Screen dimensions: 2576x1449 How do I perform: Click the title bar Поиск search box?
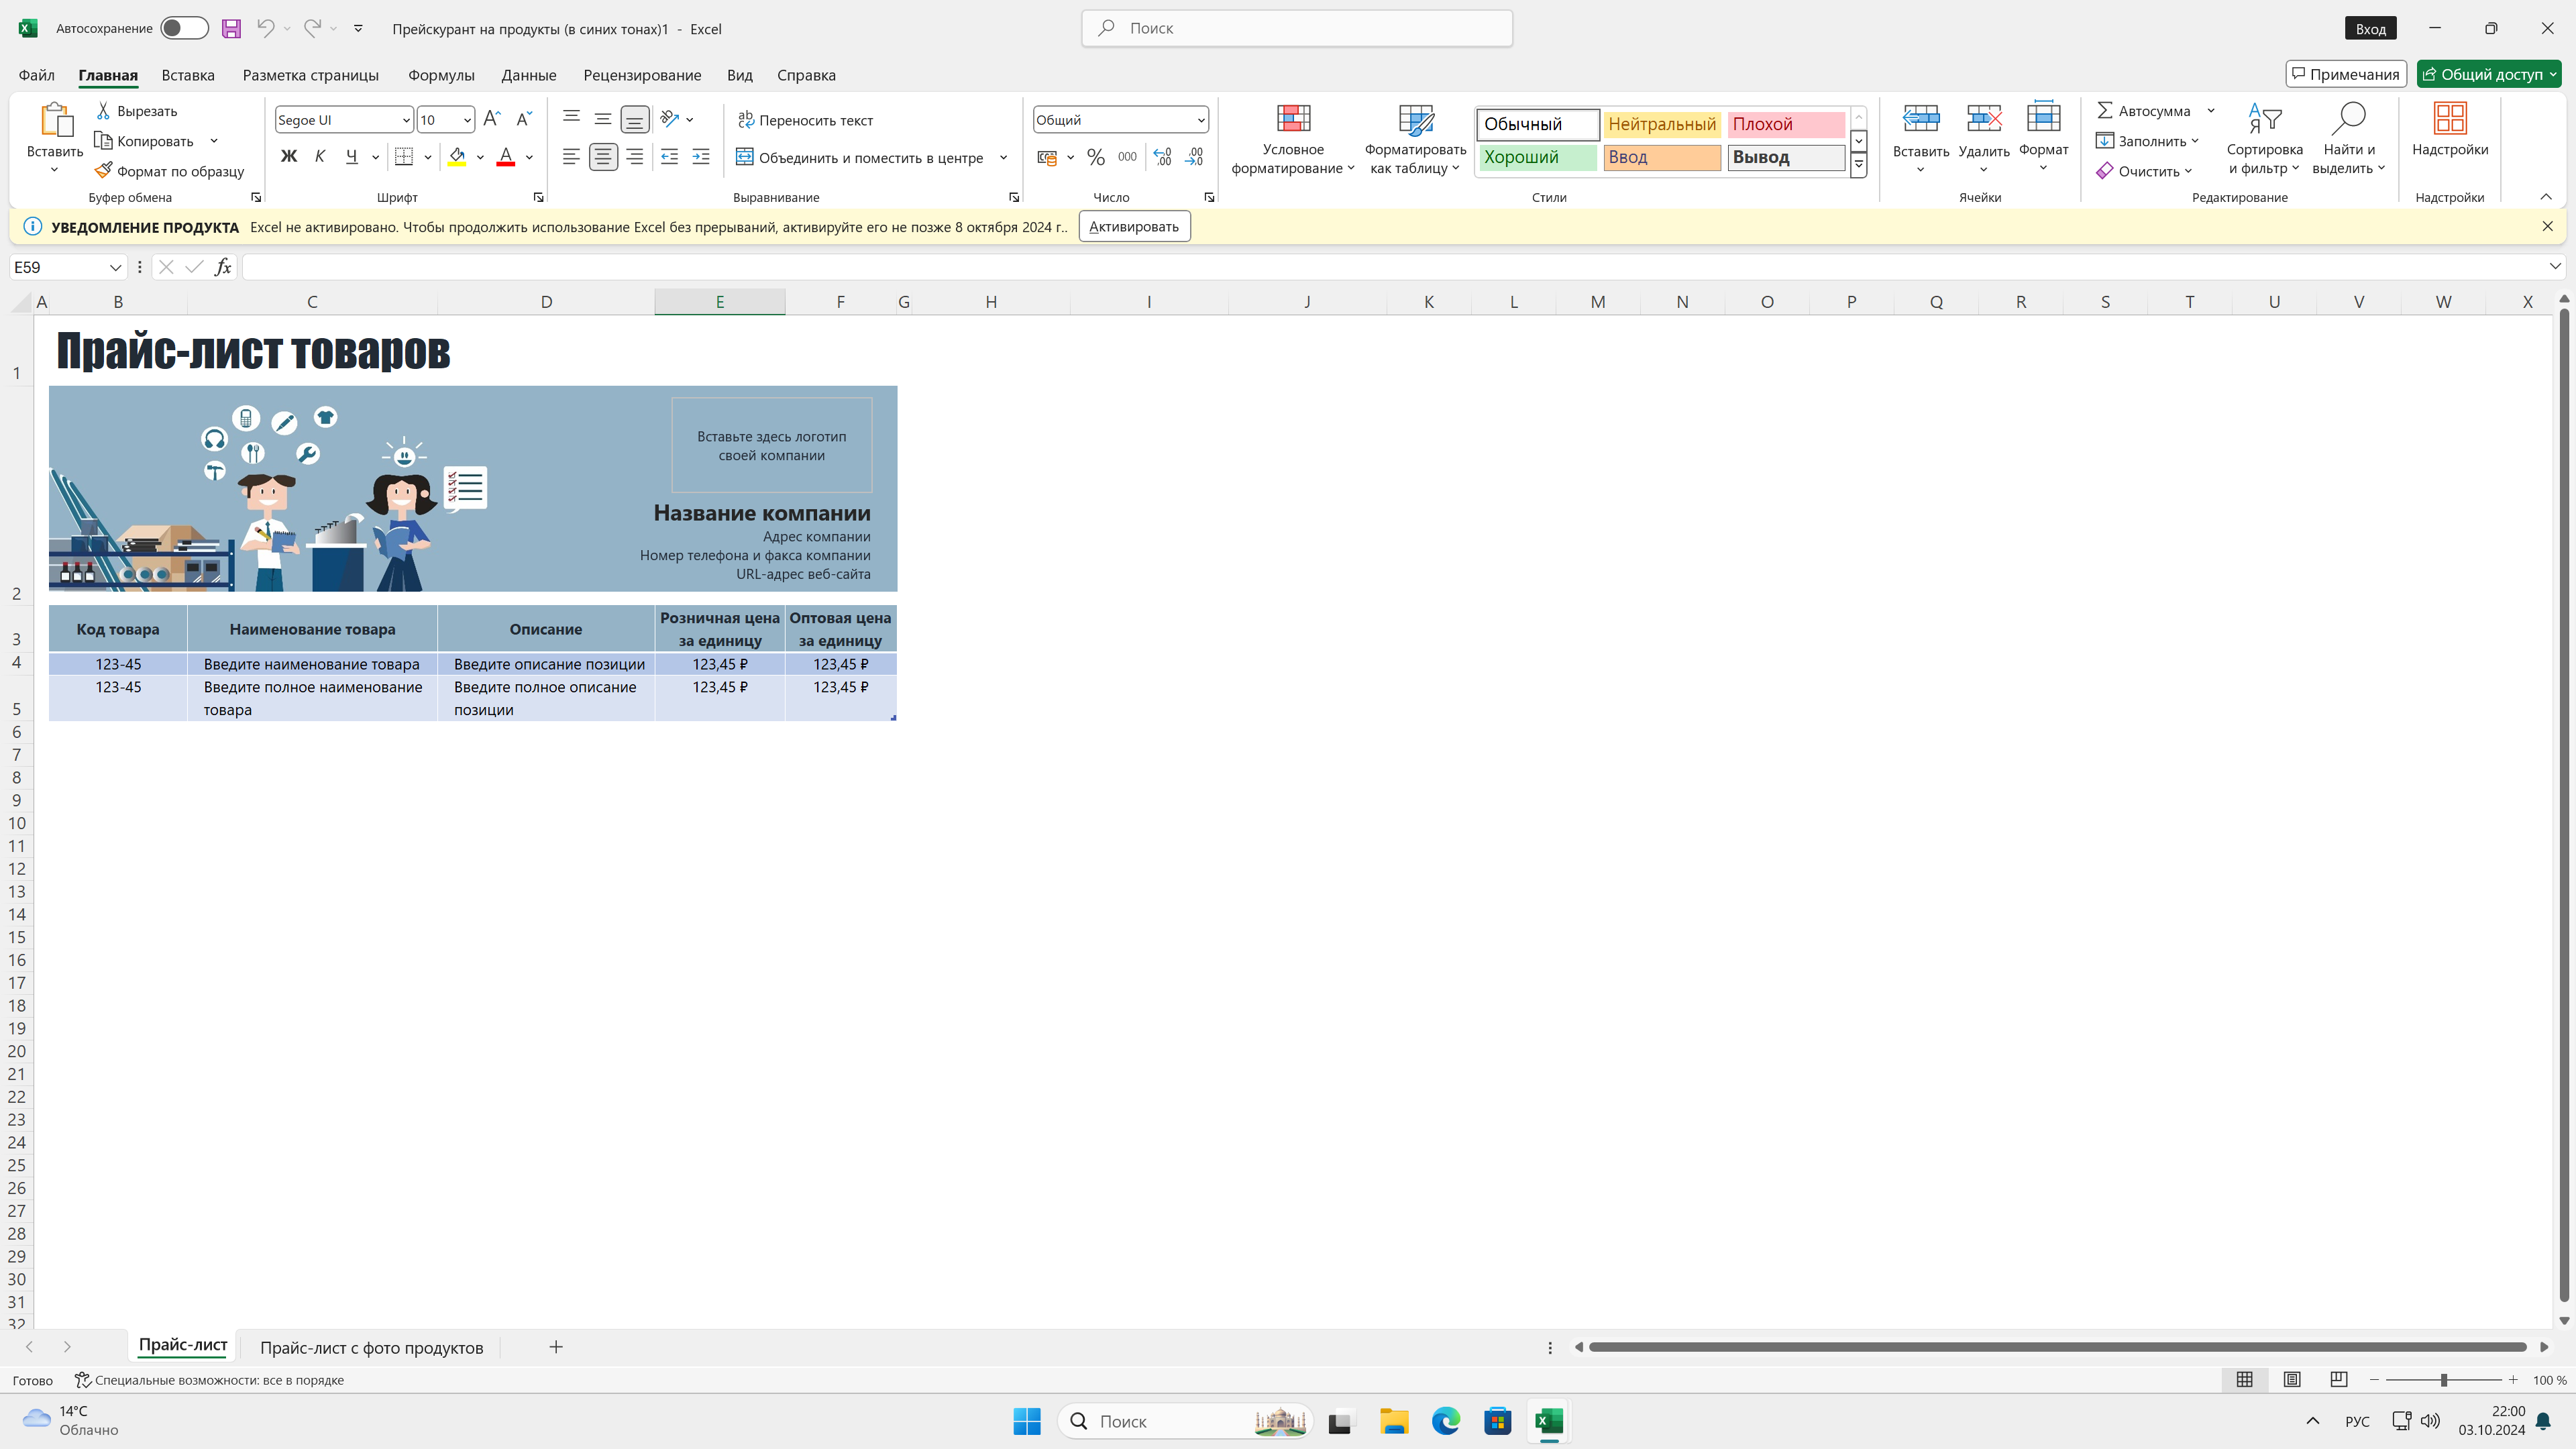click(1297, 28)
